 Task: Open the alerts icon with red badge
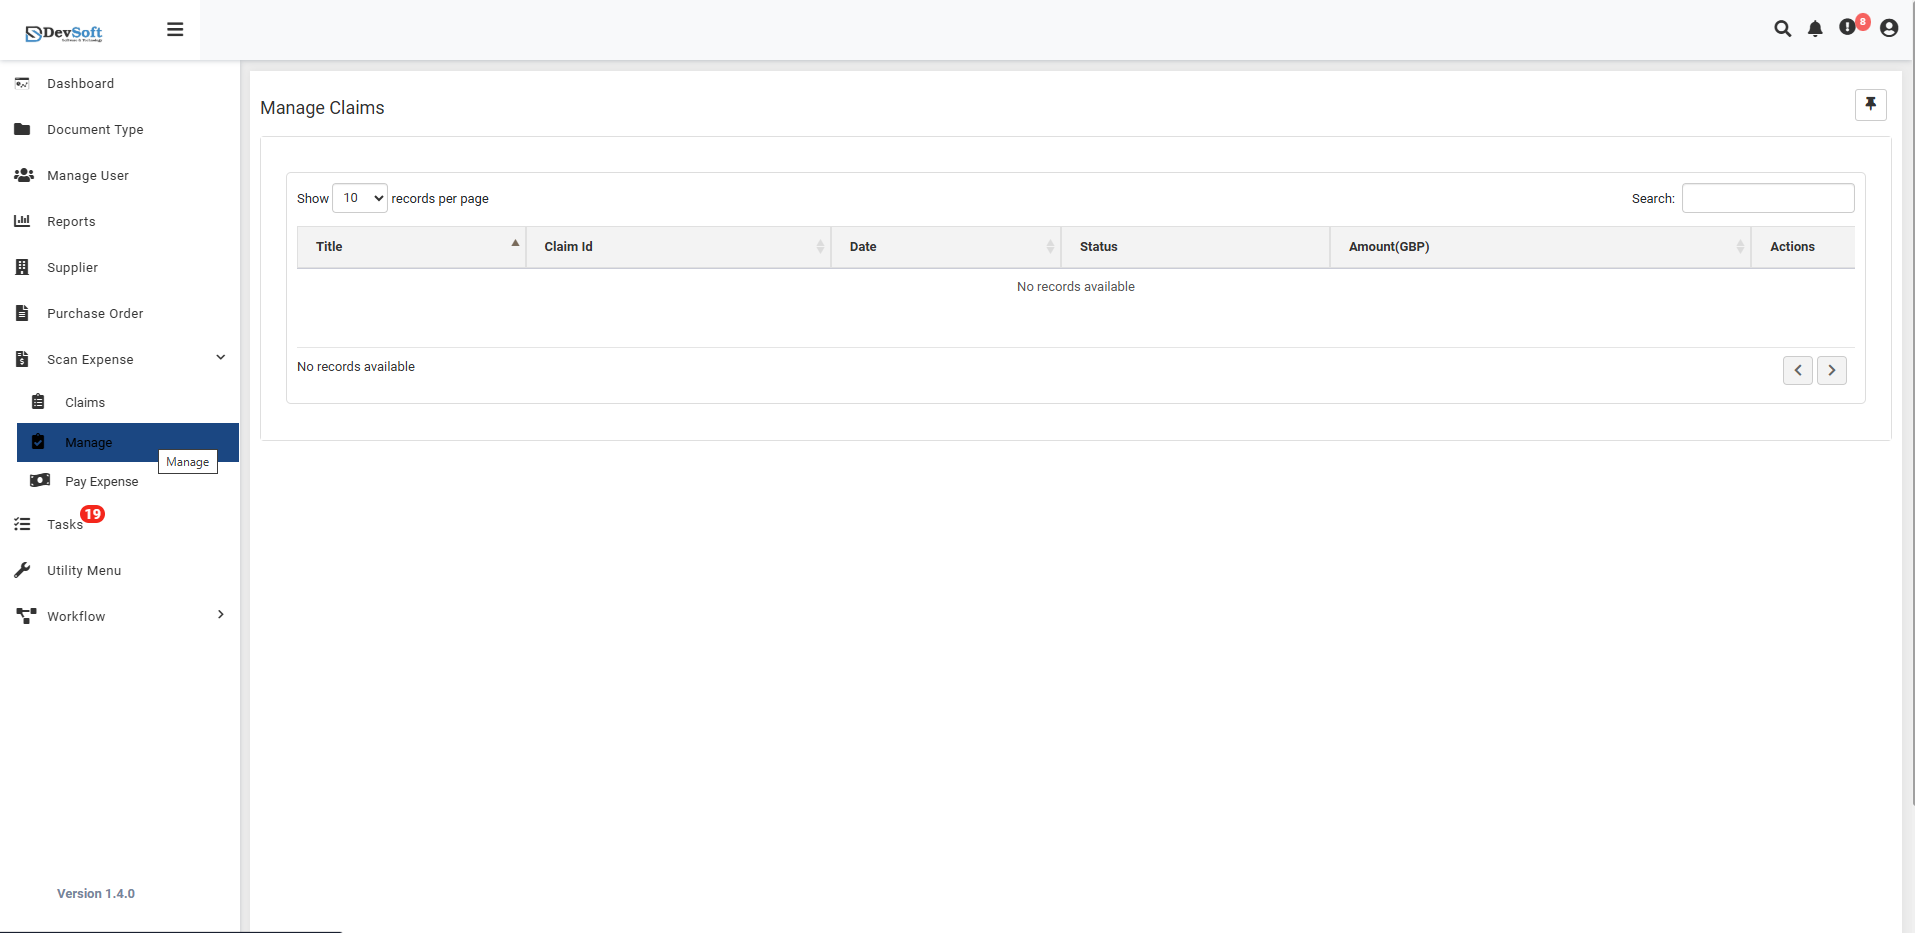[x=1848, y=29]
